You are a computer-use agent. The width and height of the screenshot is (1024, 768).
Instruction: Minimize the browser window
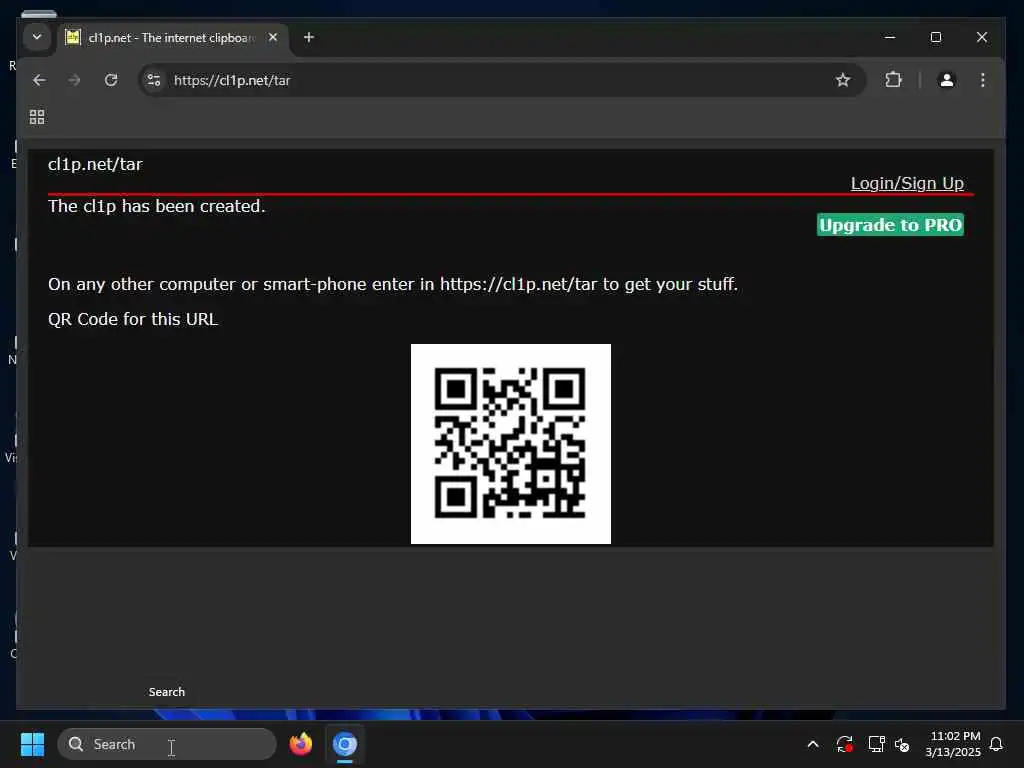[889, 37]
